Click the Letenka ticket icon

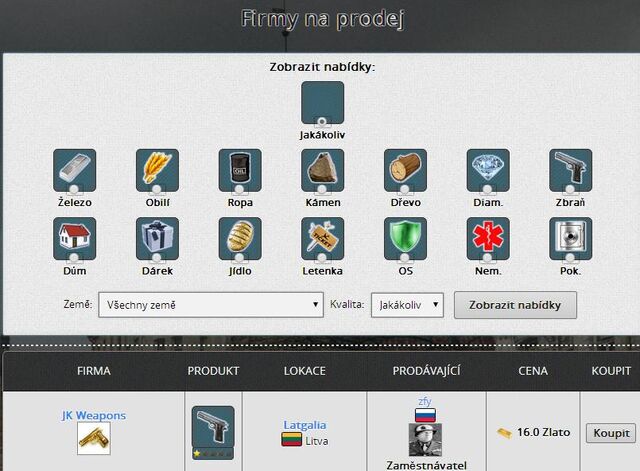coord(322,238)
